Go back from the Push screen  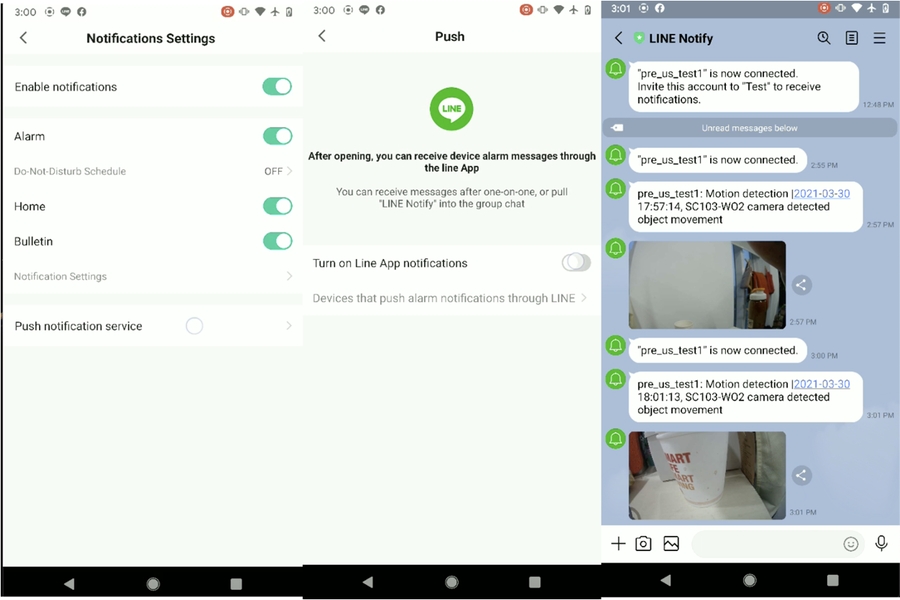(x=322, y=36)
